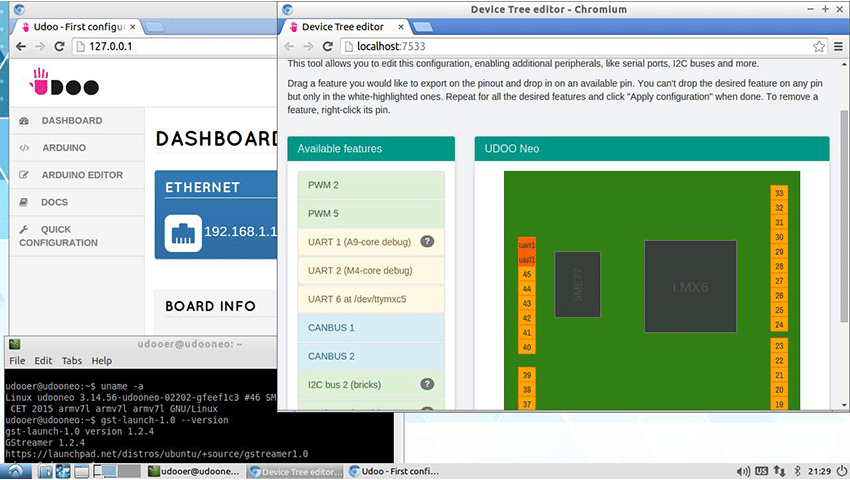
Task: Open the terminal Tabs menu
Action: coord(72,361)
